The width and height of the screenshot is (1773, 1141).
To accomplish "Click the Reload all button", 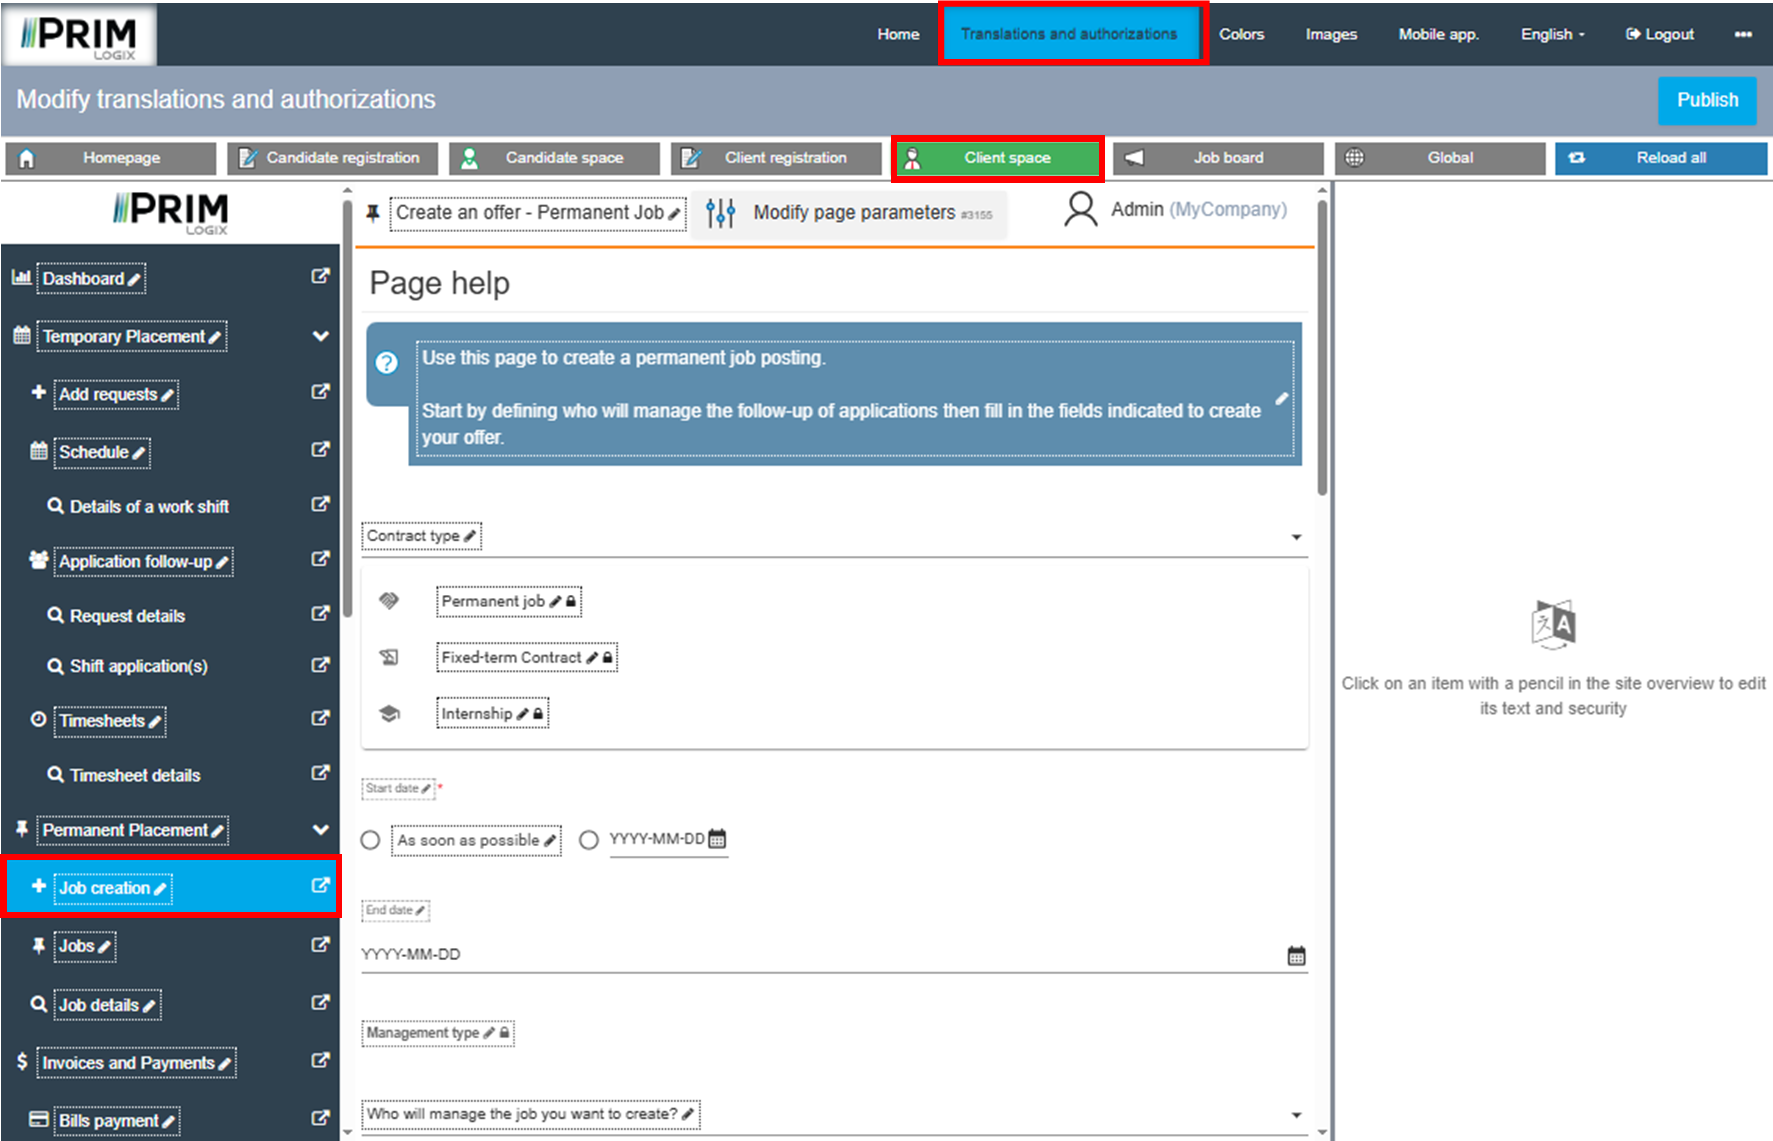I will (1660, 158).
